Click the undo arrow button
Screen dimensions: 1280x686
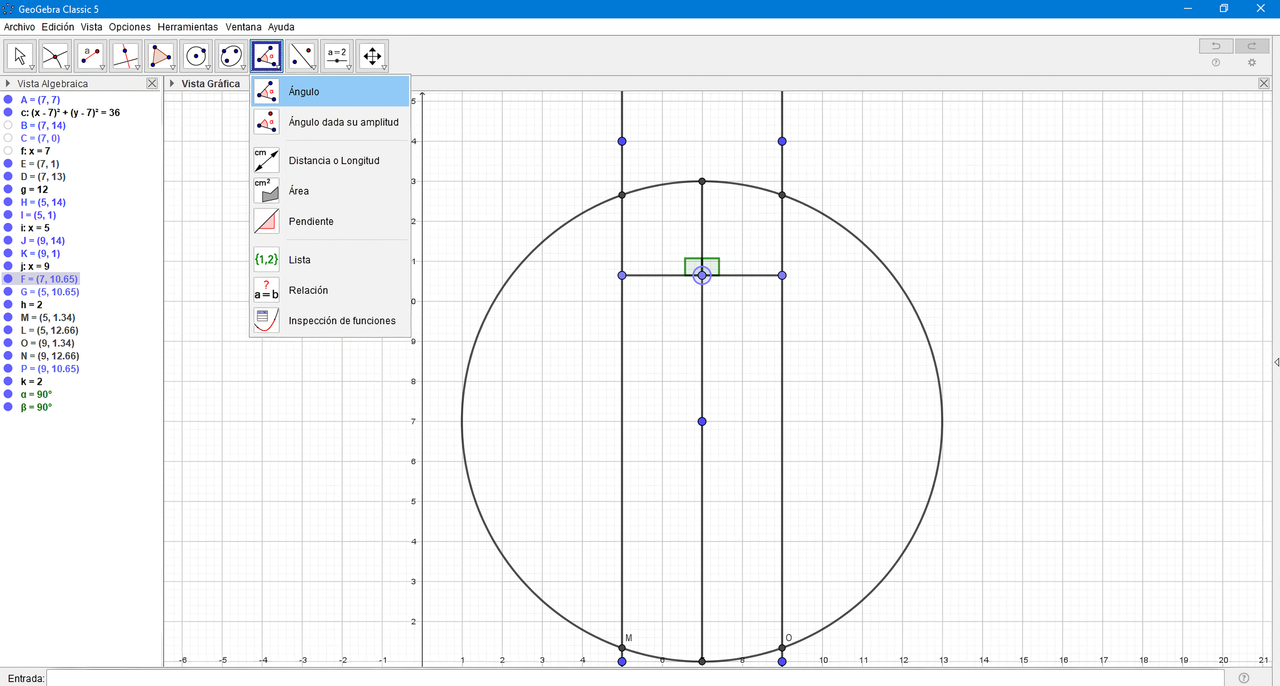[x=1215, y=46]
